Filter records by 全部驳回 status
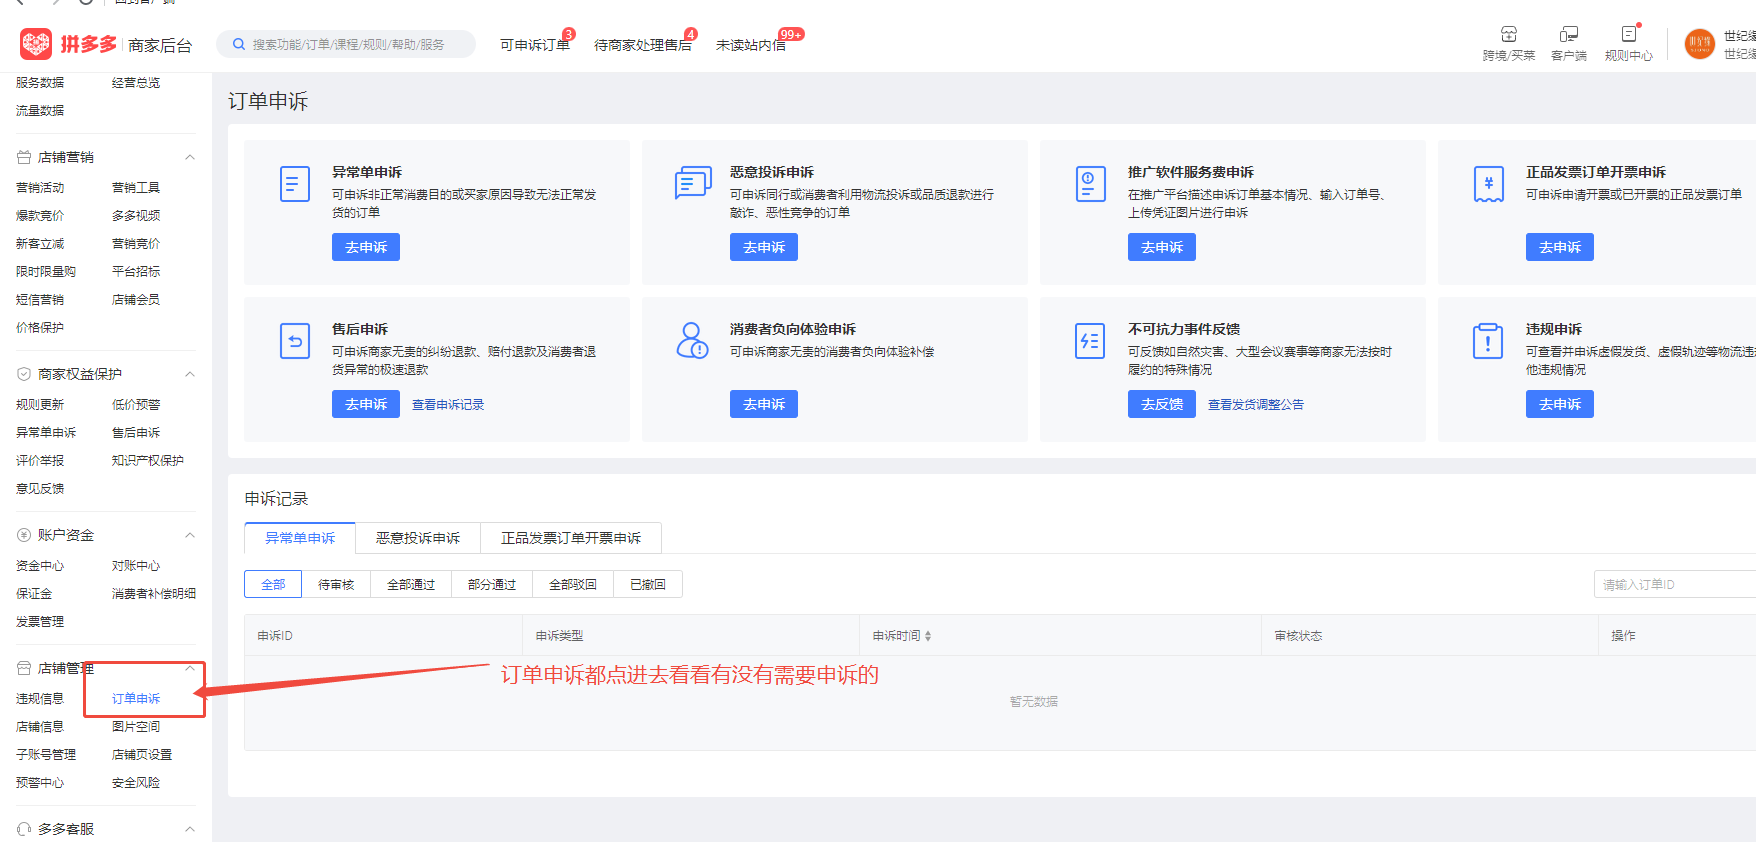The height and width of the screenshot is (842, 1756). pos(572,585)
